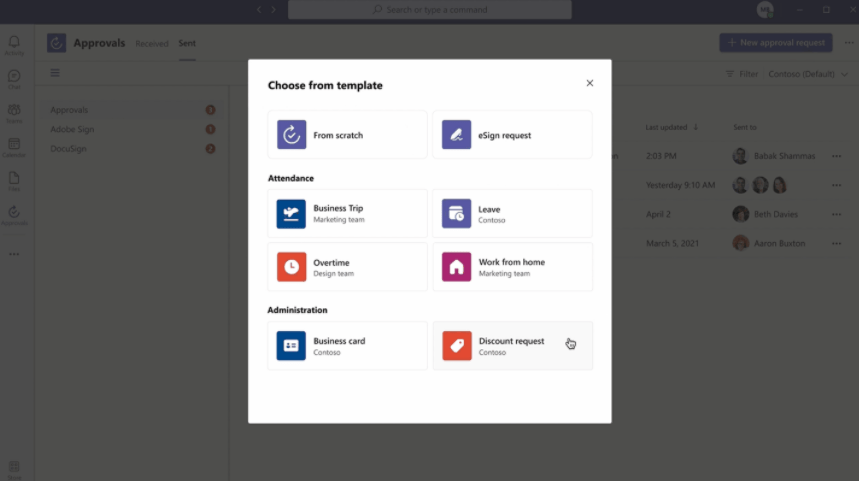
Task: Open the Discount request template
Action: click(512, 345)
